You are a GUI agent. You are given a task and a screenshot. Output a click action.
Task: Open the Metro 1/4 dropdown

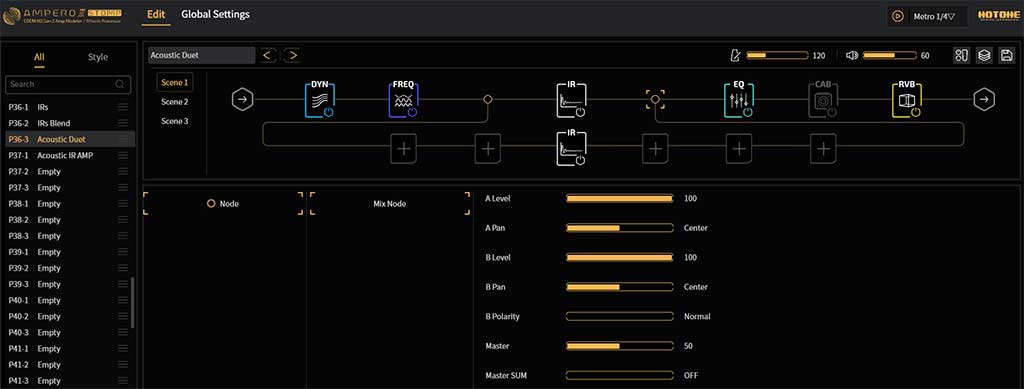[935, 17]
